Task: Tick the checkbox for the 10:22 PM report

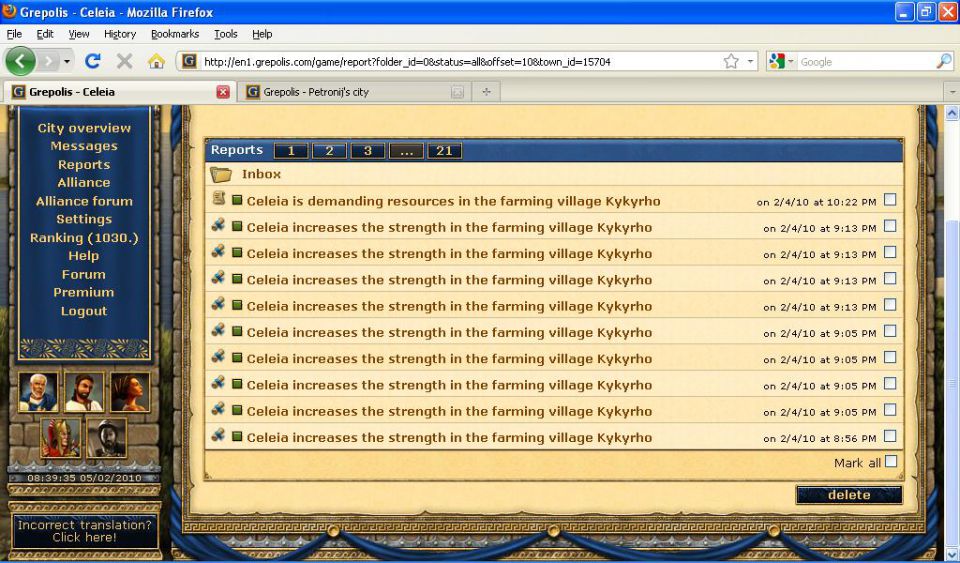Action: pyautogui.click(x=890, y=199)
